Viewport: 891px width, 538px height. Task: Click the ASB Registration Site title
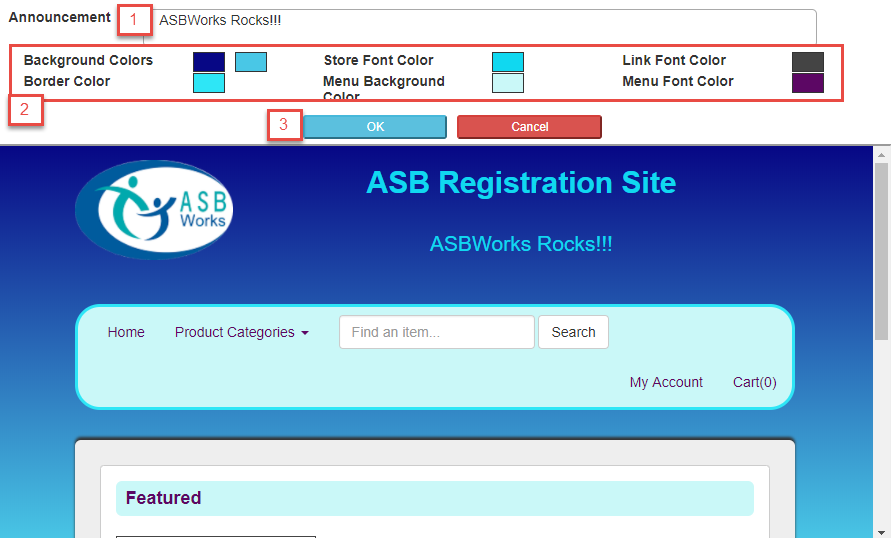pos(521,183)
